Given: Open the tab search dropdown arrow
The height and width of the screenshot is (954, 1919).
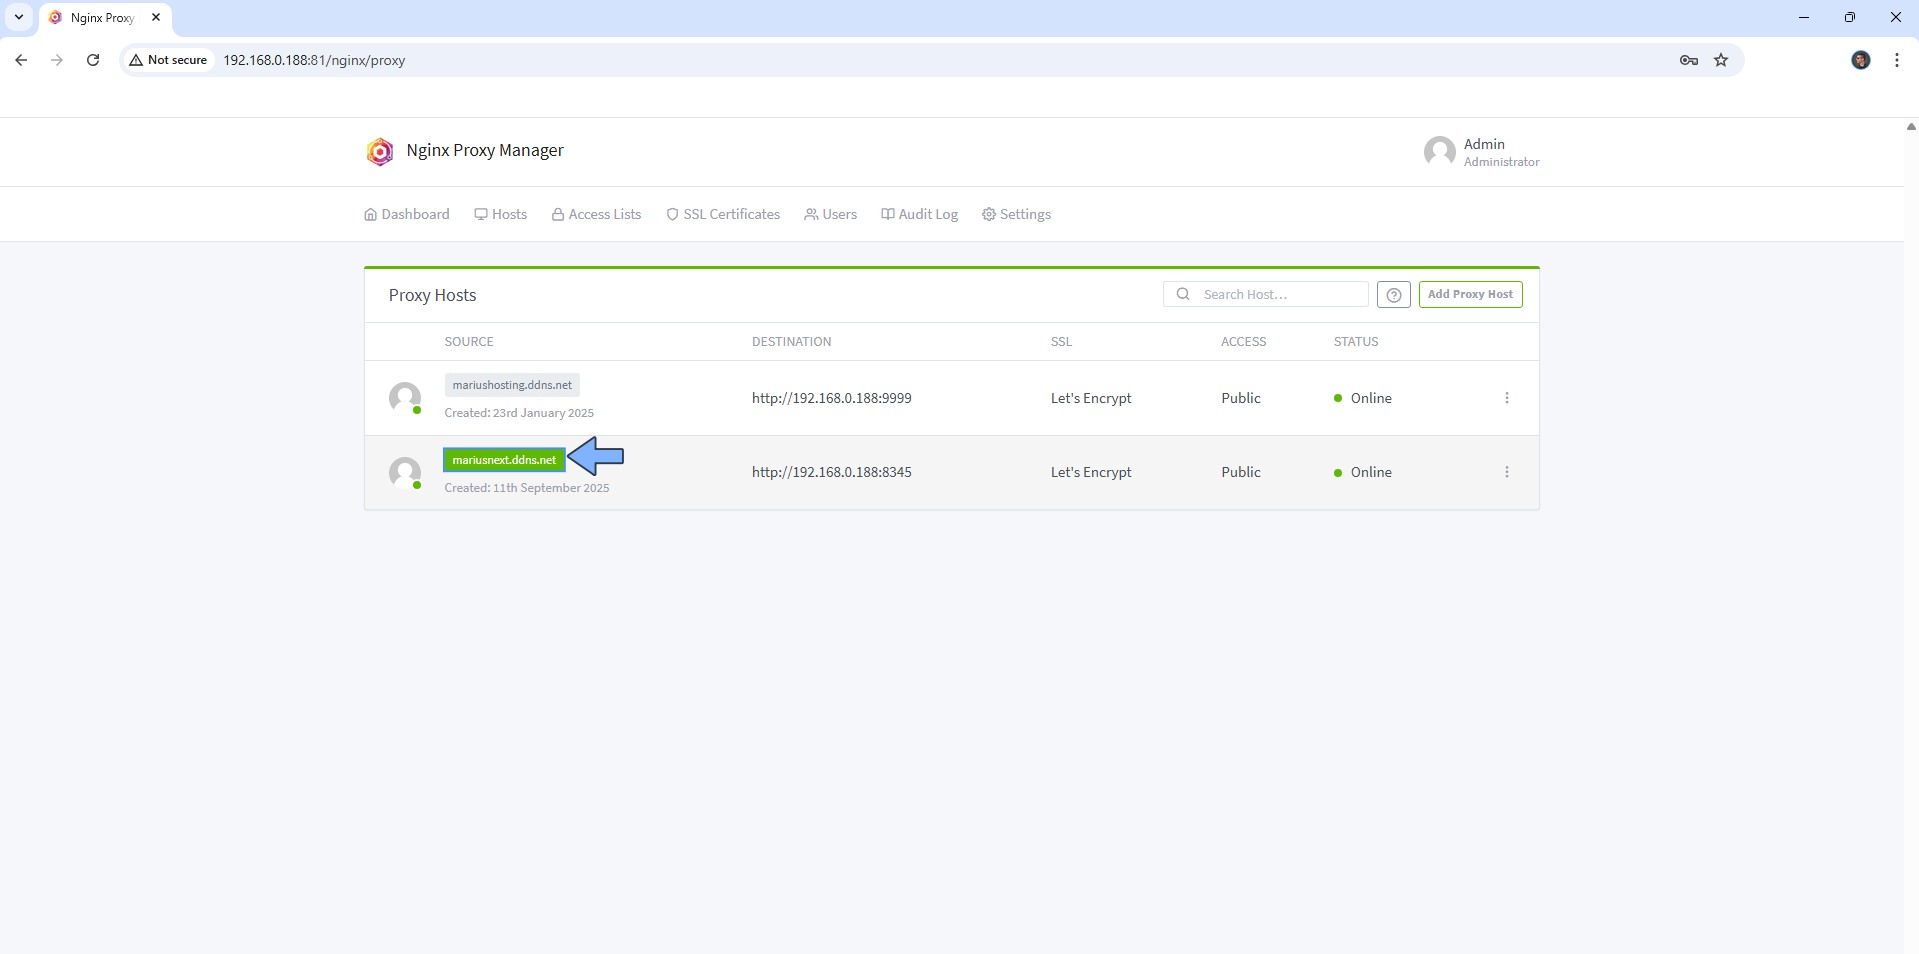Looking at the screenshot, I should 19,17.
